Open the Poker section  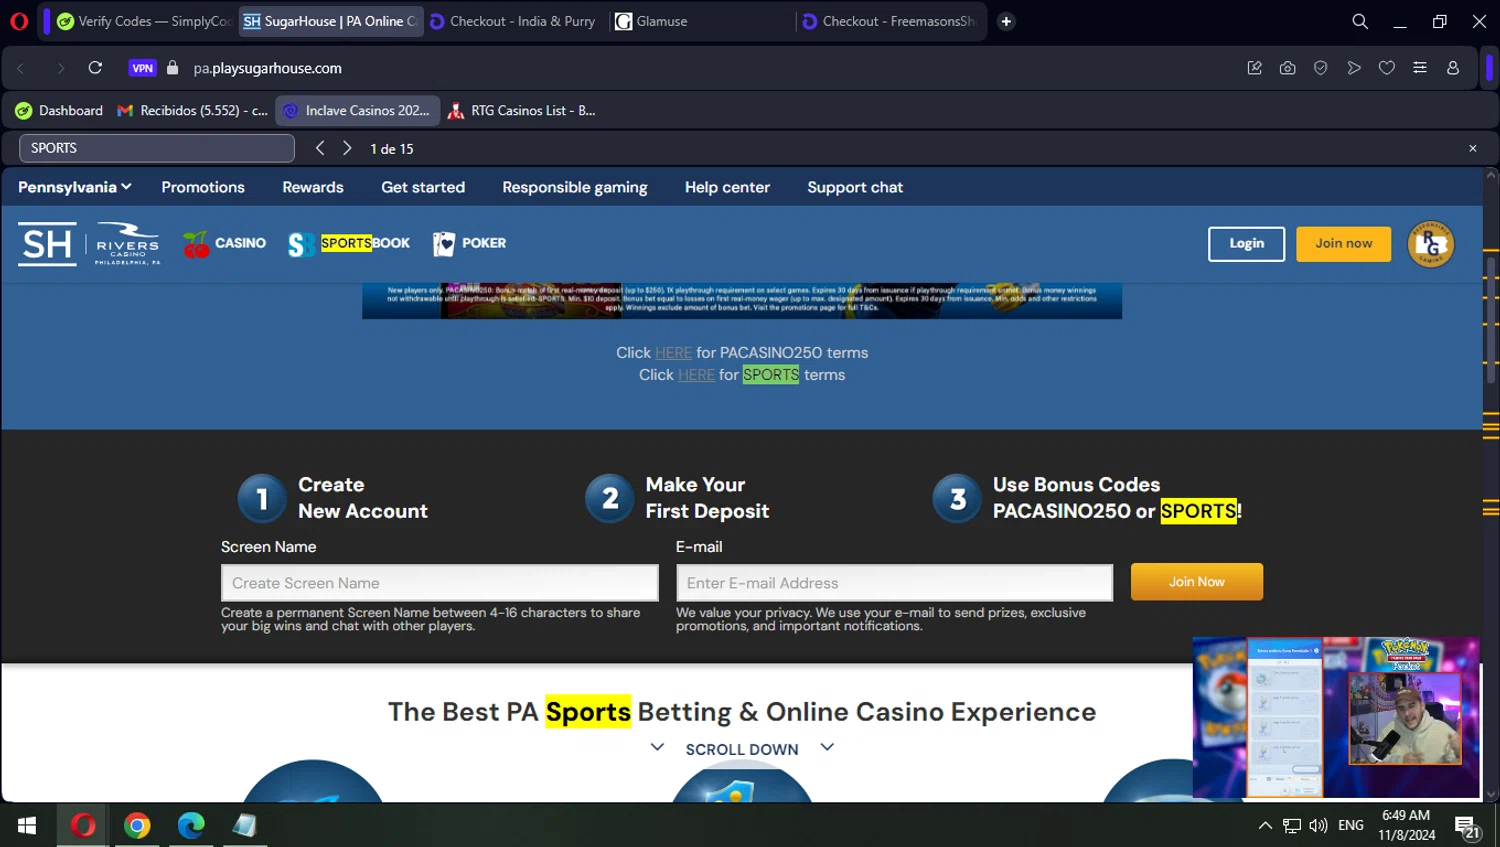point(470,243)
